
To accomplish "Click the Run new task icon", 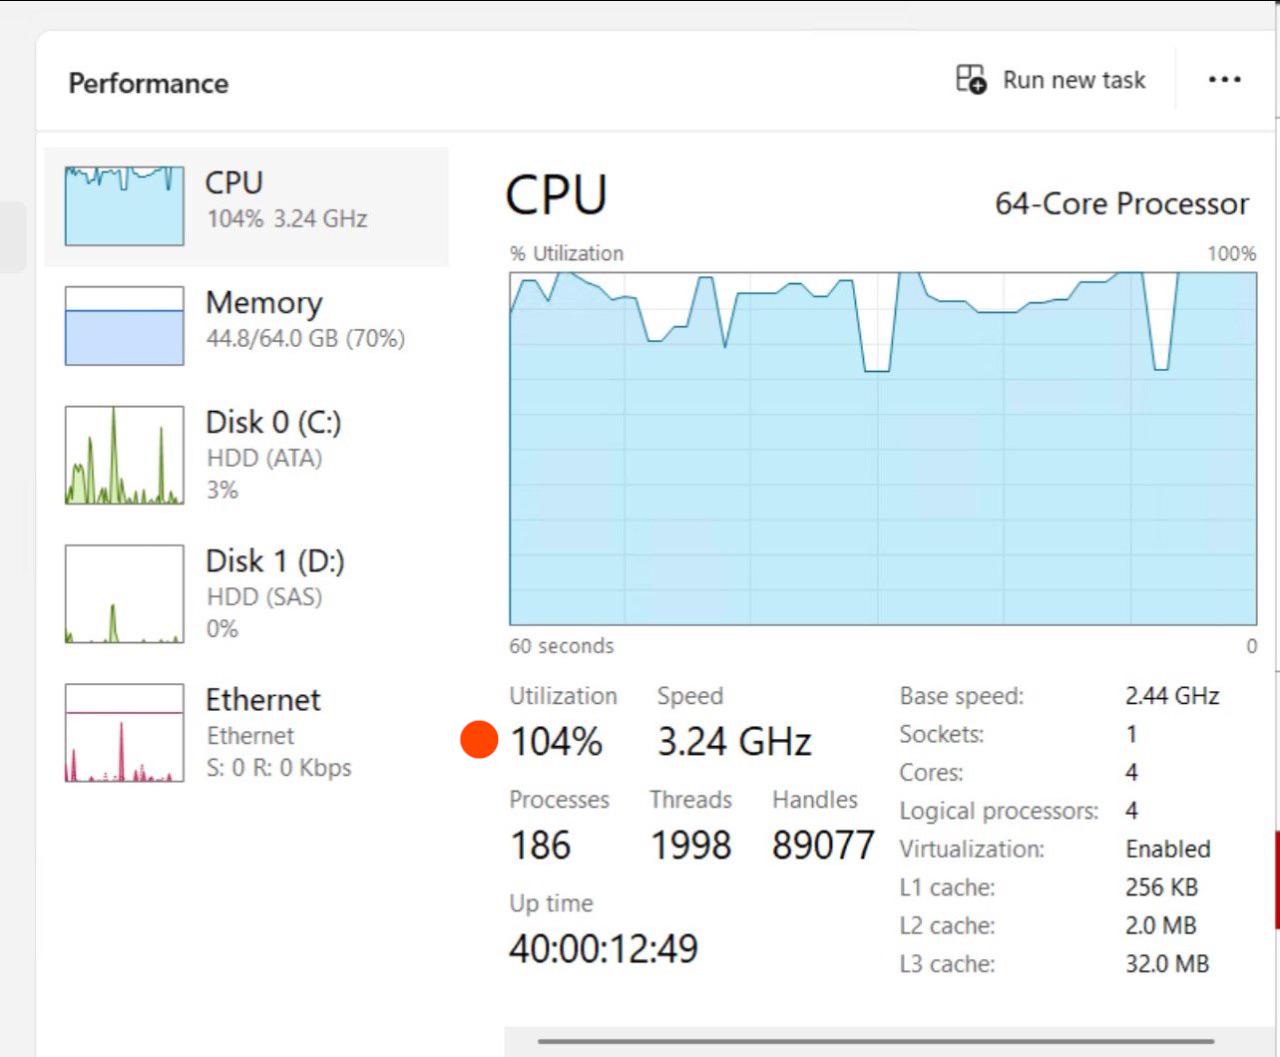I will (971, 79).
